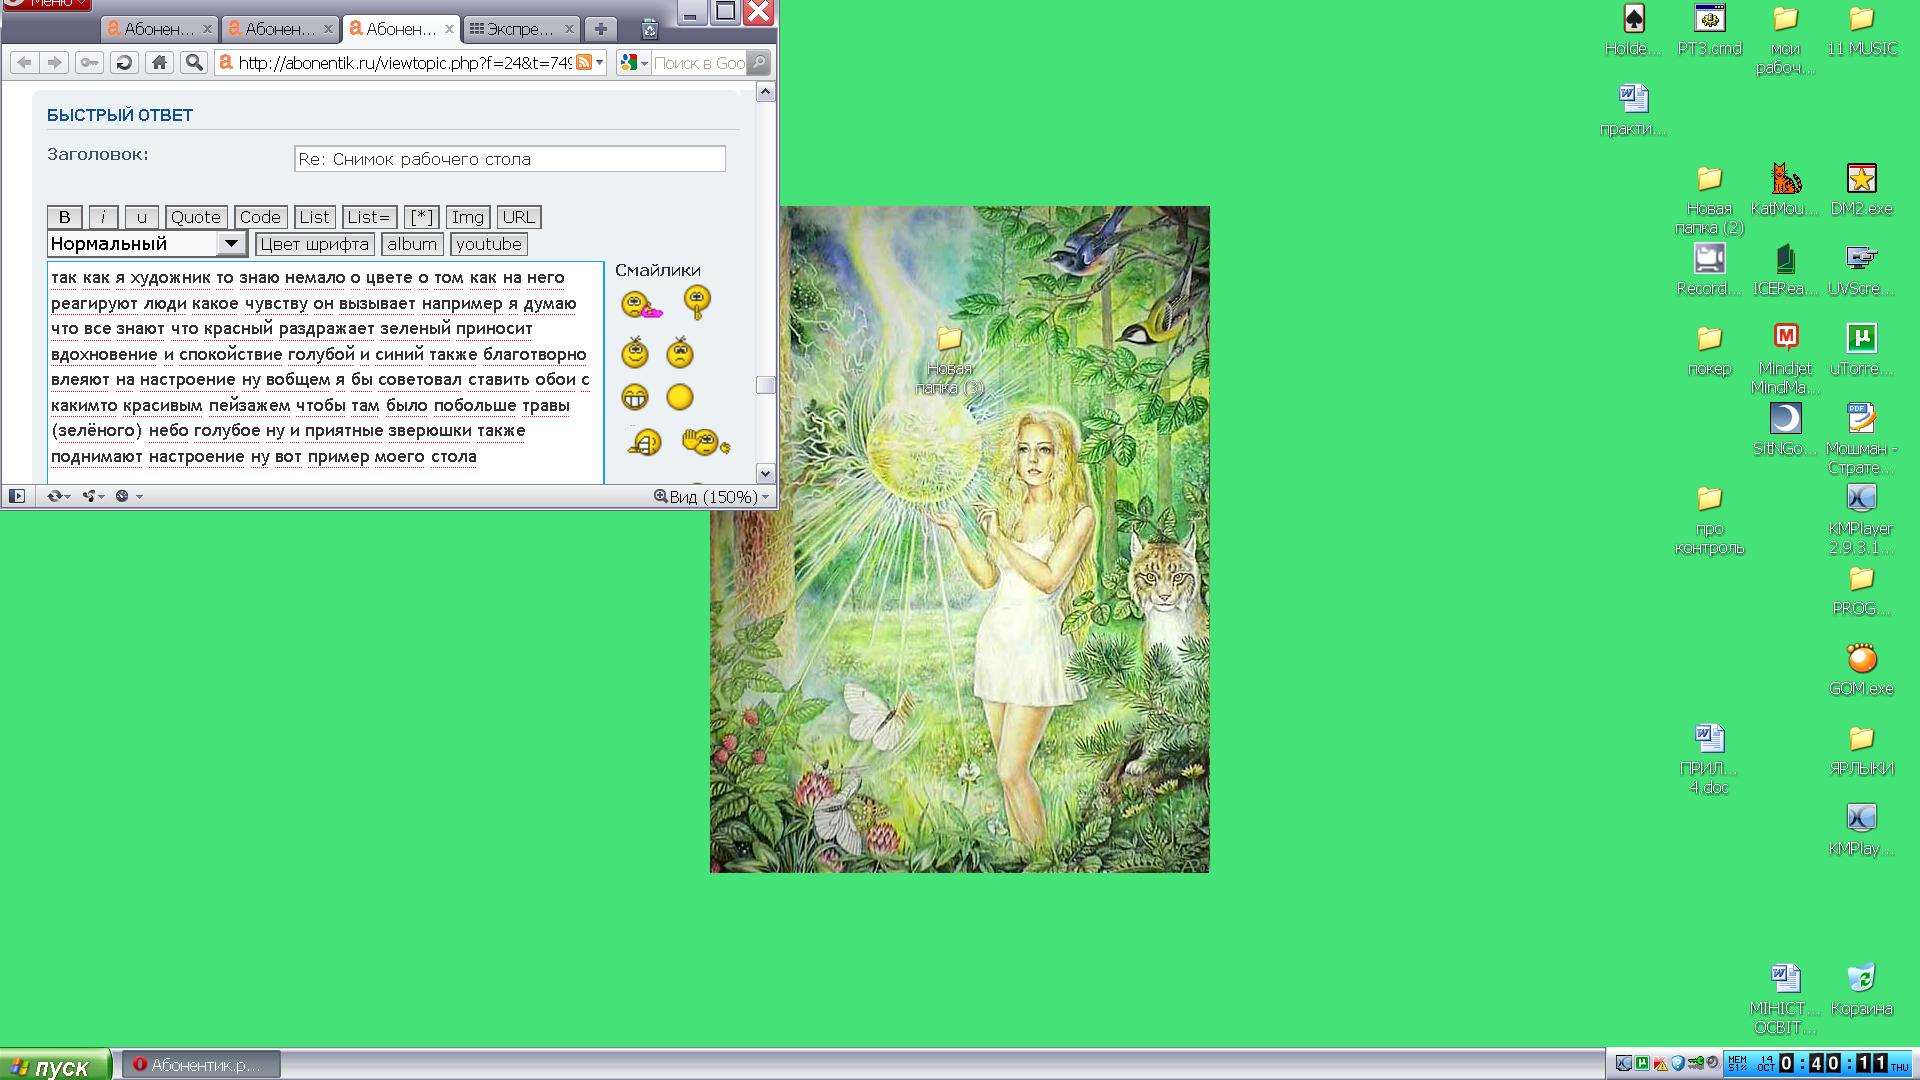
Task: Open the Вид (150%) zoom dropdown
Action: click(x=712, y=497)
